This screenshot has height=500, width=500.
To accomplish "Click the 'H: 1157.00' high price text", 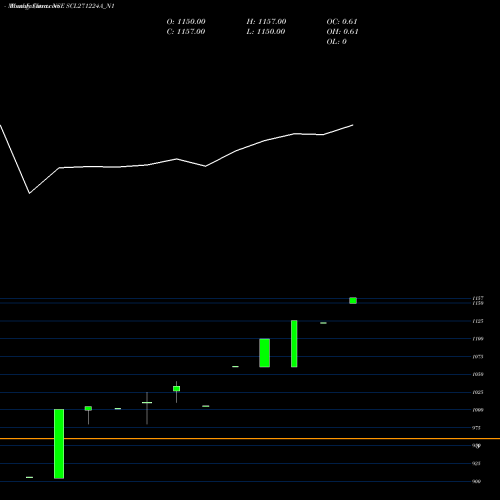I will click(266, 22).
